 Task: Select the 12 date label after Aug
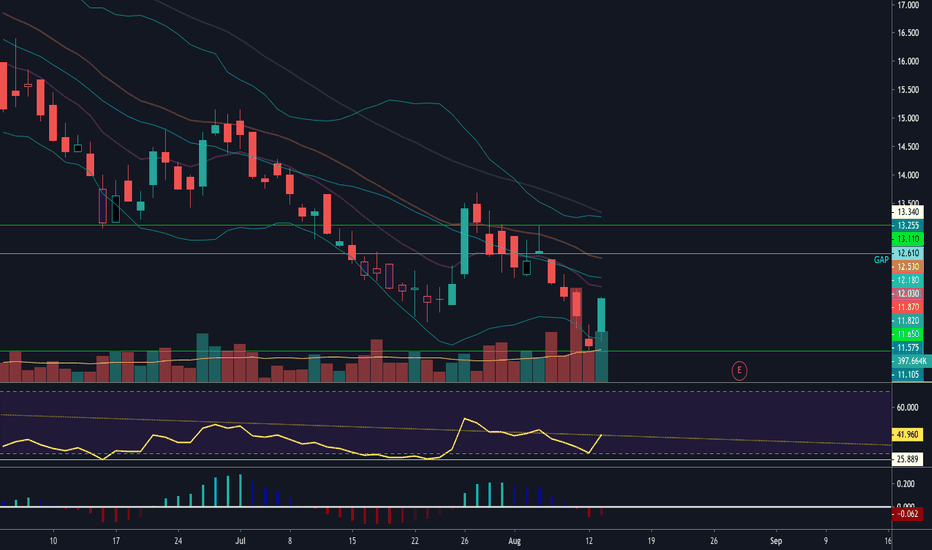[x=589, y=541]
